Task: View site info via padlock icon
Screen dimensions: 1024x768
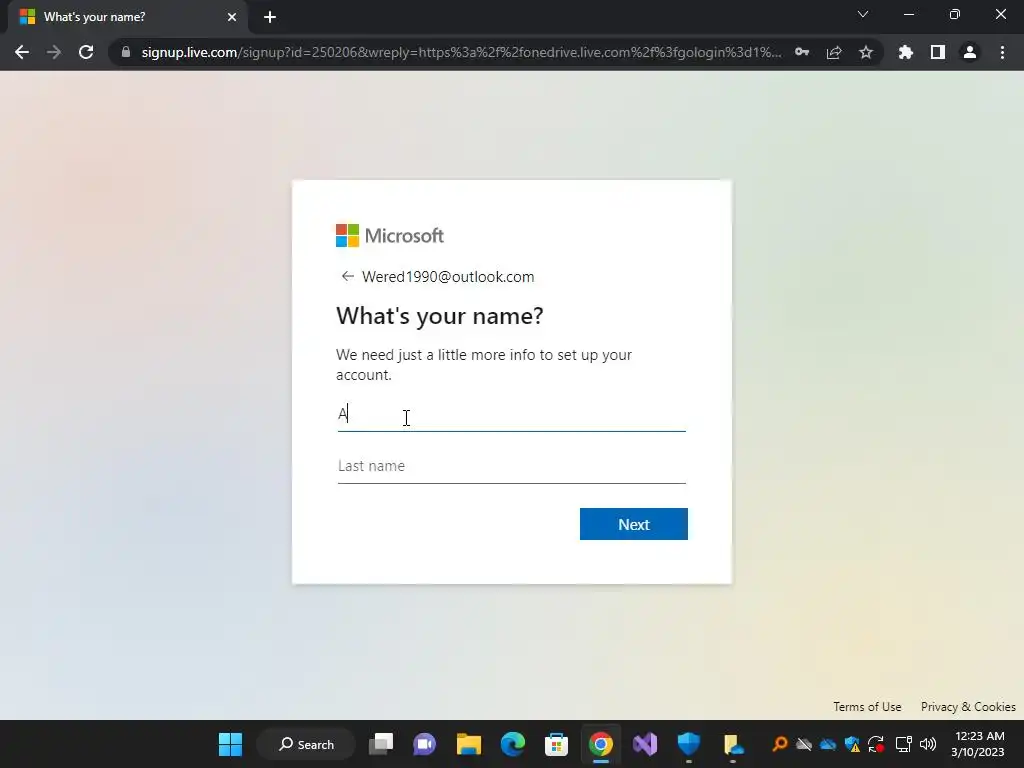Action: [126, 52]
